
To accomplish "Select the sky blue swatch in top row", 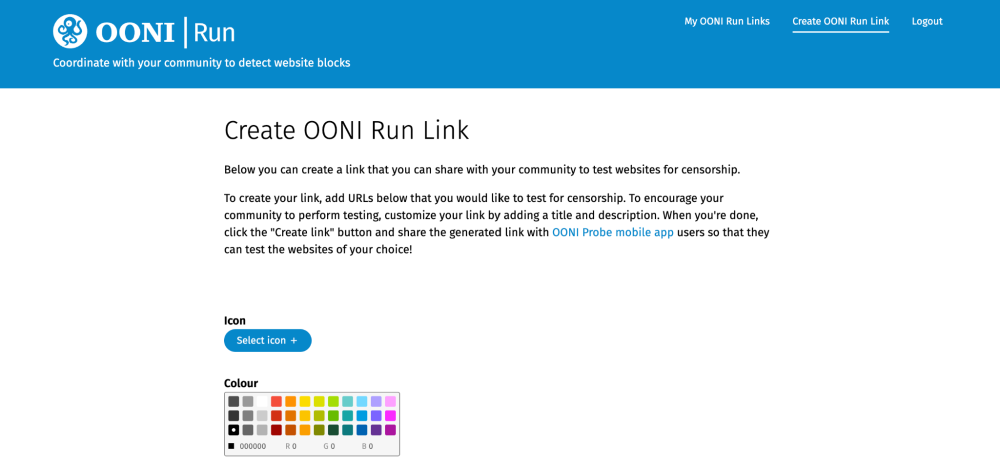I will tap(362, 401).
